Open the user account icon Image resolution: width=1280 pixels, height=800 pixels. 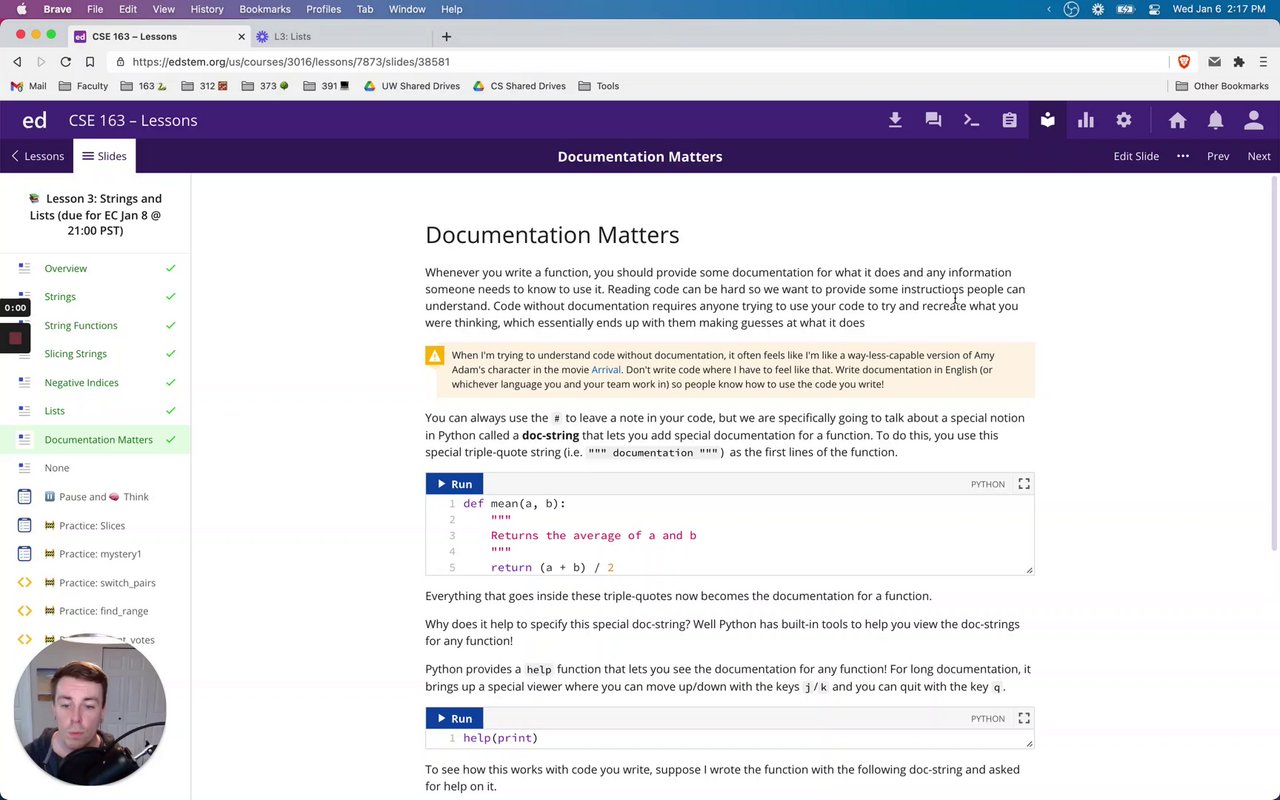click(1253, 120)
